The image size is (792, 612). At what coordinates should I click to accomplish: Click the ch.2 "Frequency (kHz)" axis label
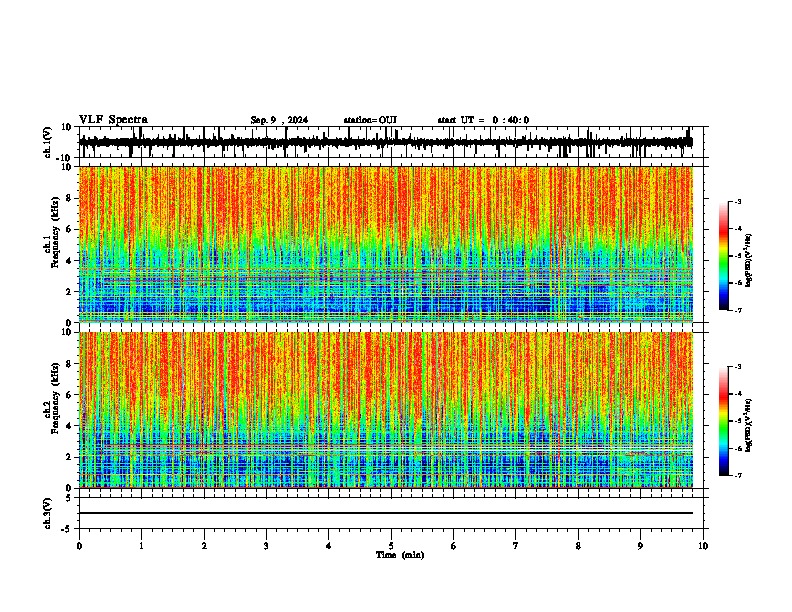click(56, 398)
